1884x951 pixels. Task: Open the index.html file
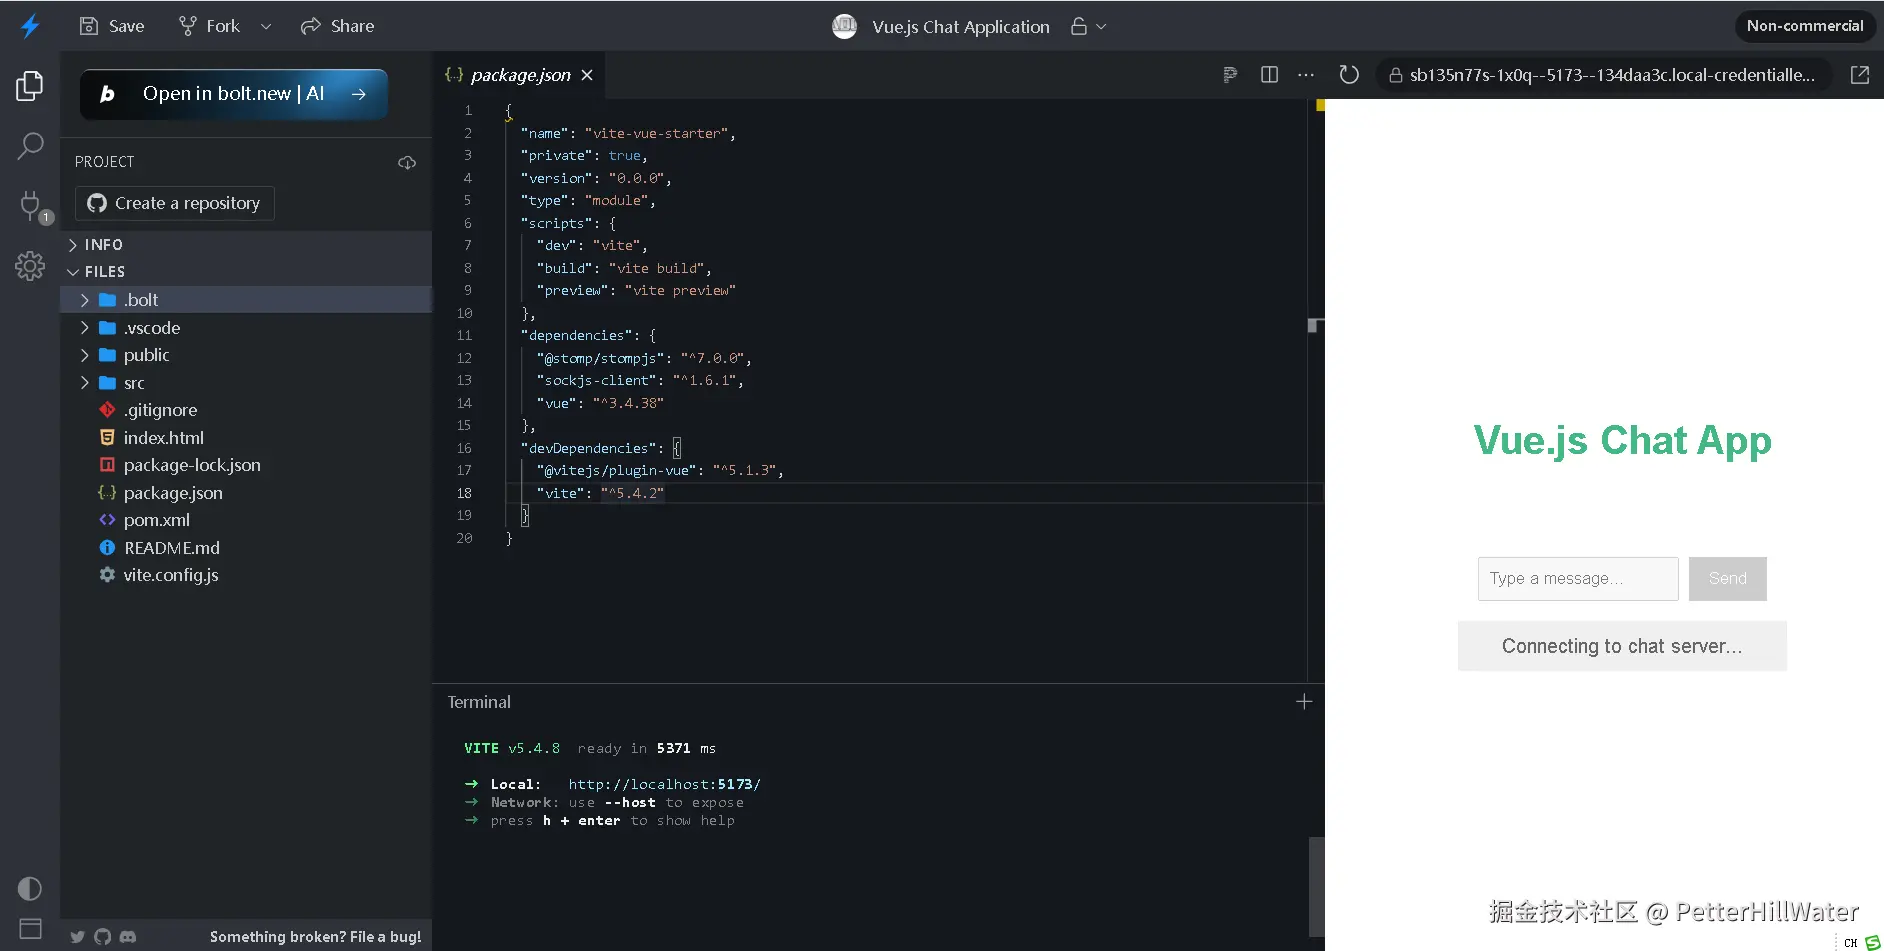coord(246,438)
